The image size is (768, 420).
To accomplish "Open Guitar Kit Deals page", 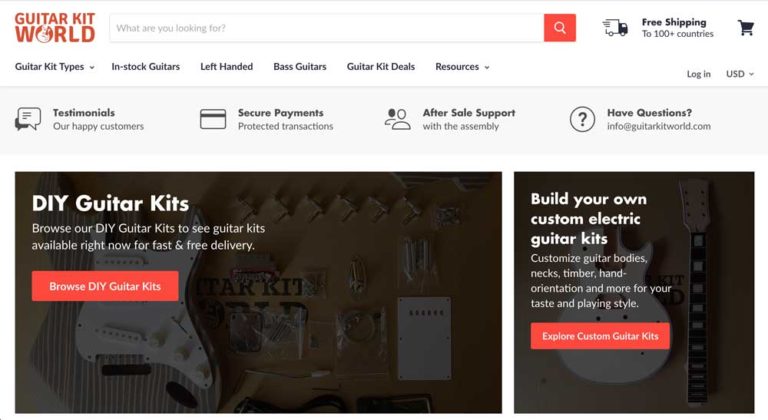I will [x=381, y=67].
